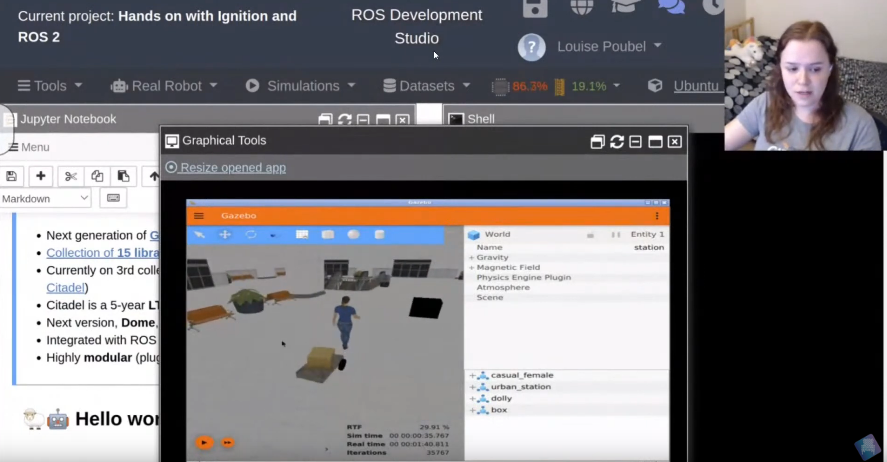This screenshot has width=887, height=462.
Task: Expand the dolly entity
Action: pyautogui.click(x=472, y=399)
